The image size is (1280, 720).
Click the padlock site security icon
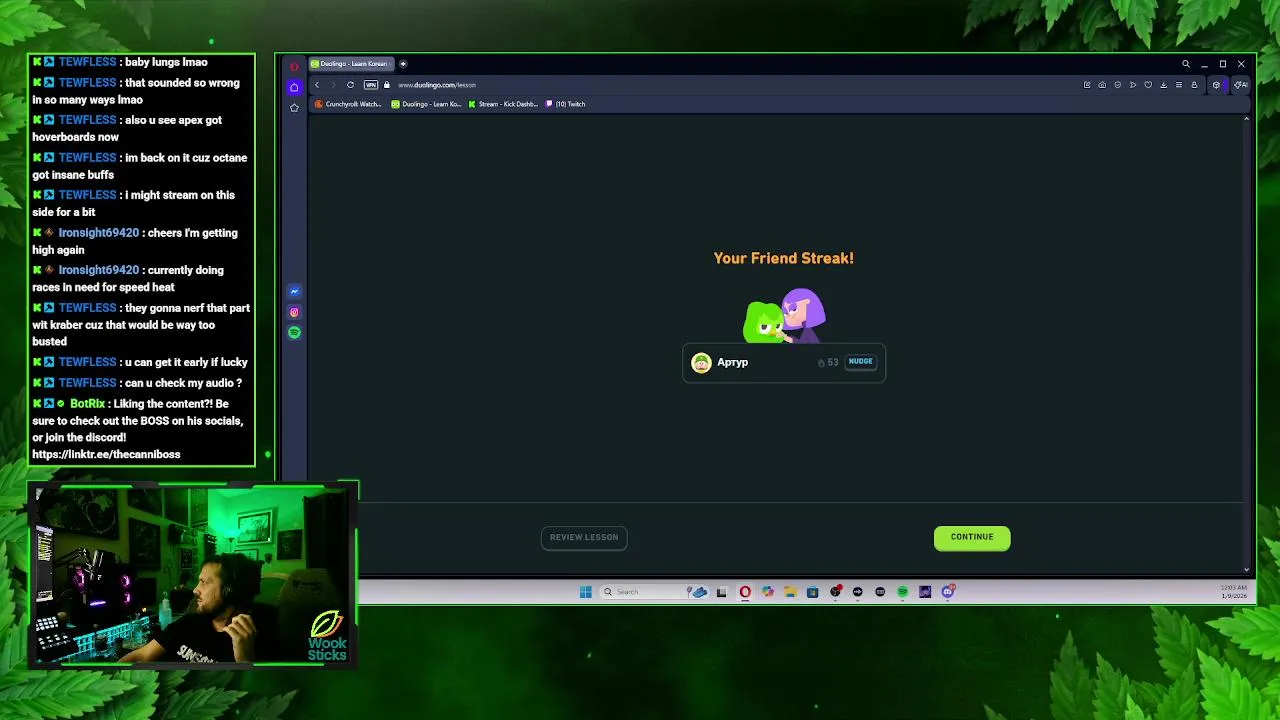tap(387, 85)
